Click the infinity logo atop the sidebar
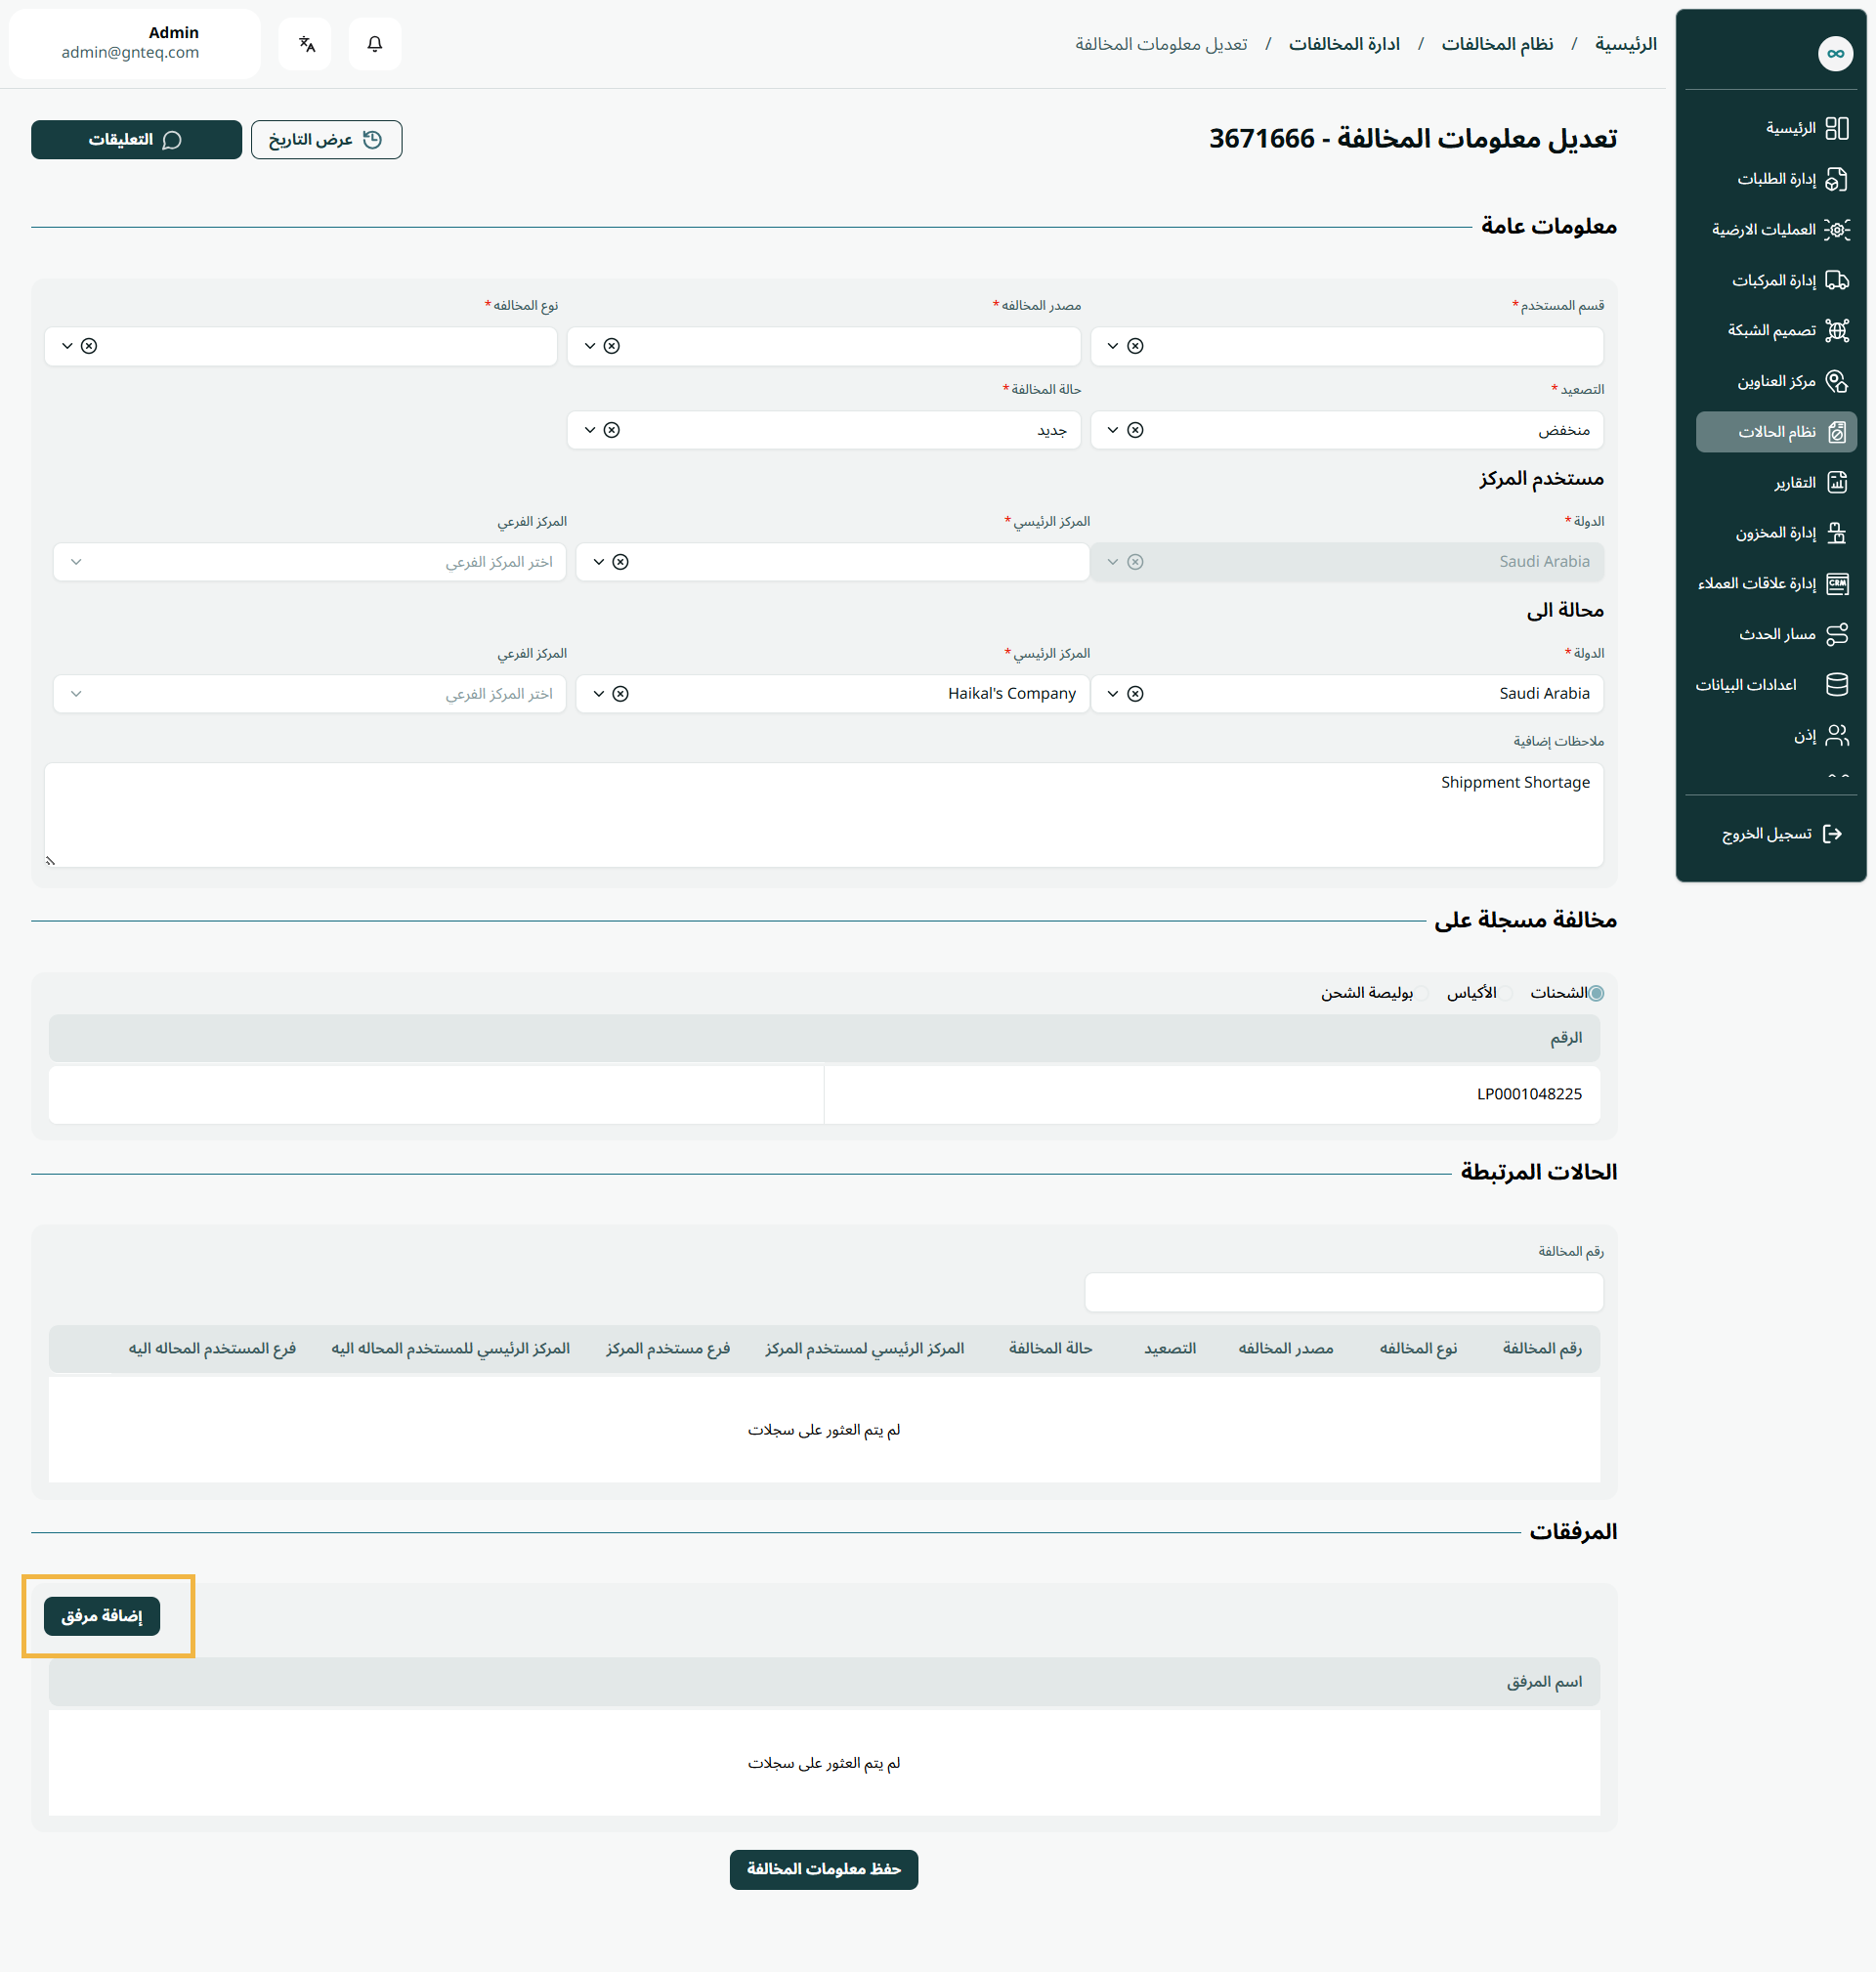 [1835, 54]
